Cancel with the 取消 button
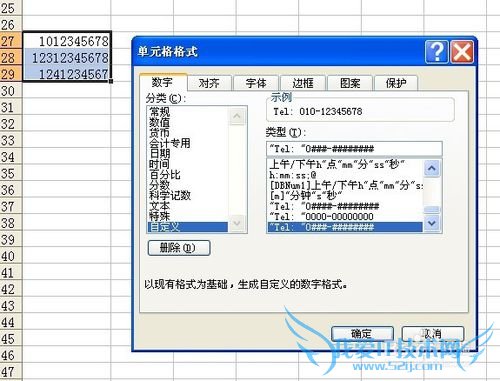Screen dimensions: 500x381 433,333
